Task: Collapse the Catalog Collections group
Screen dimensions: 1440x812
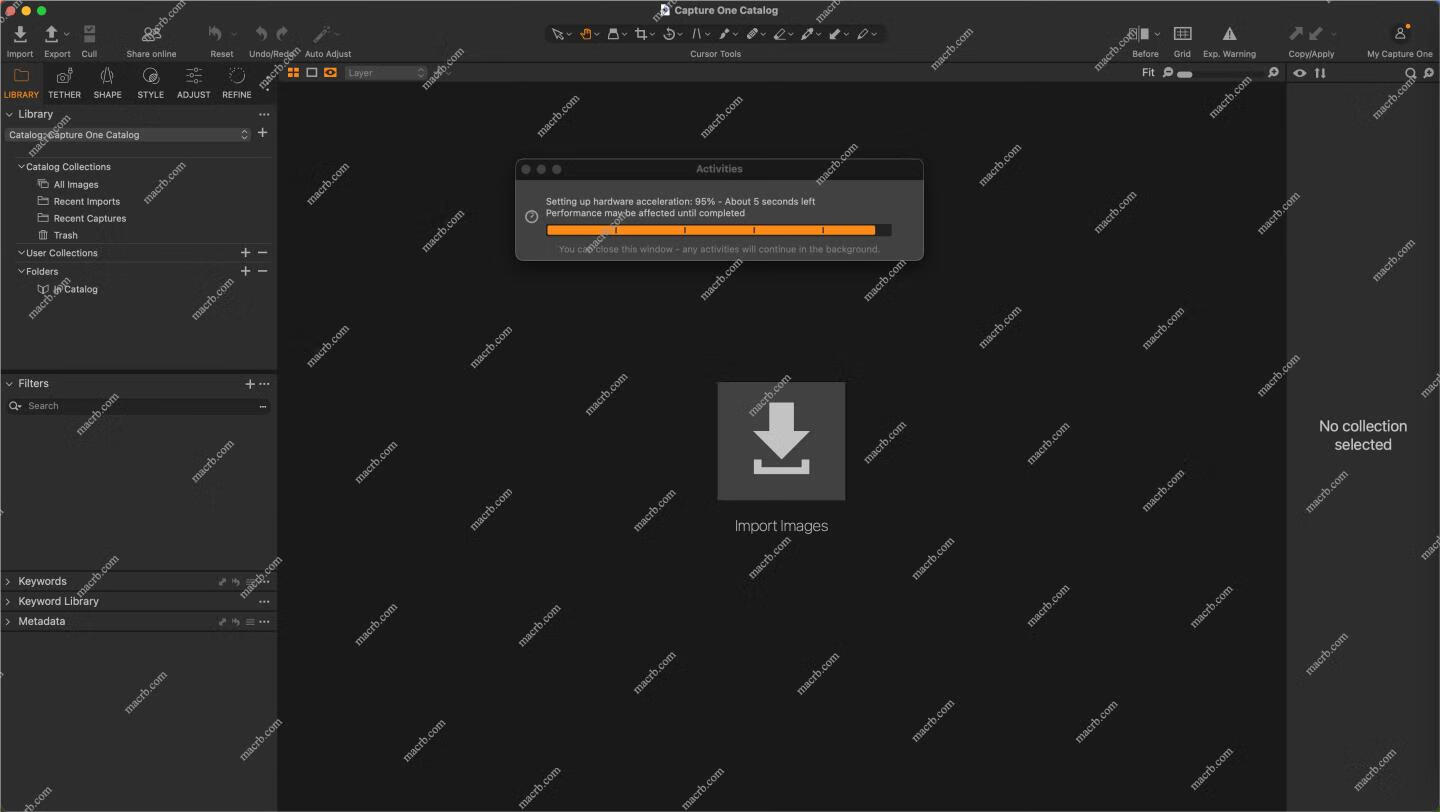Action: (x=21, y=167)
